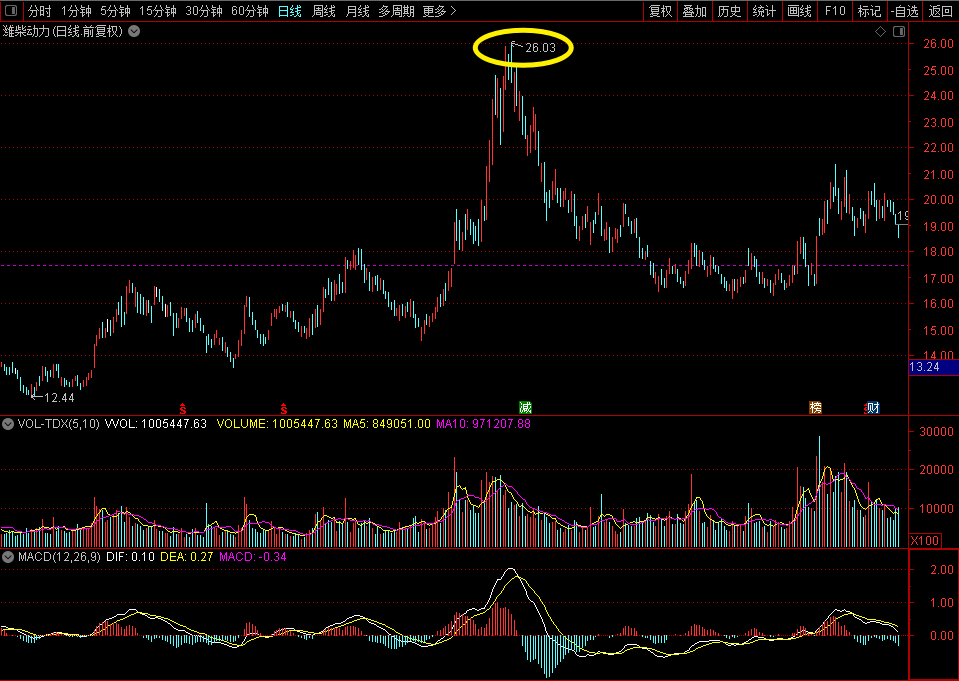Switch to 分时 intraday view
The width and height of the screenshot is (959, 681).
[x=40, y=11]
